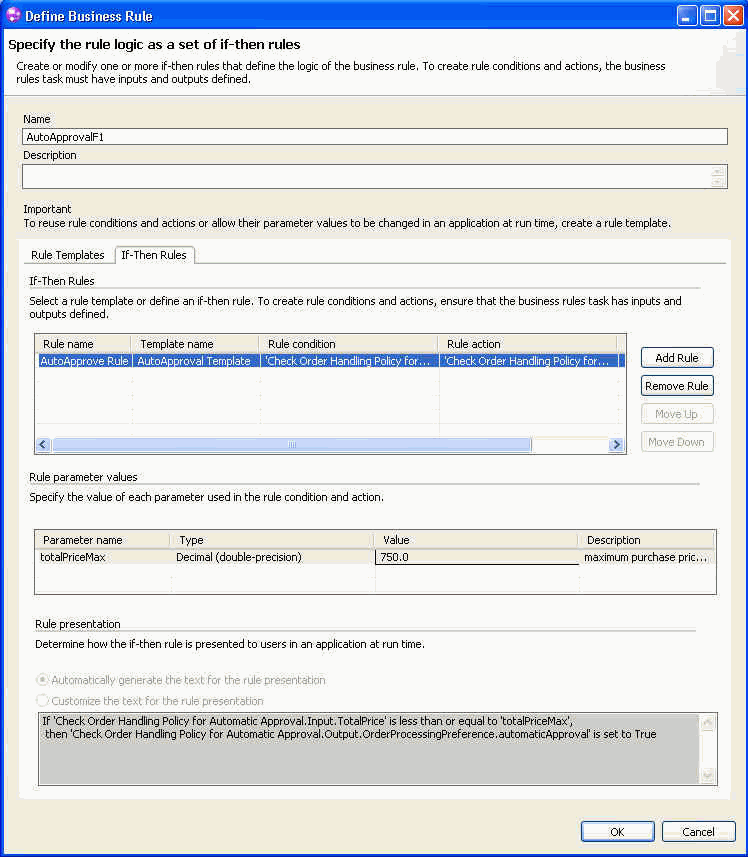This screenshot has height=857, width=748.
Task: Click in the Name text field
Action: (x=374, y=137)
